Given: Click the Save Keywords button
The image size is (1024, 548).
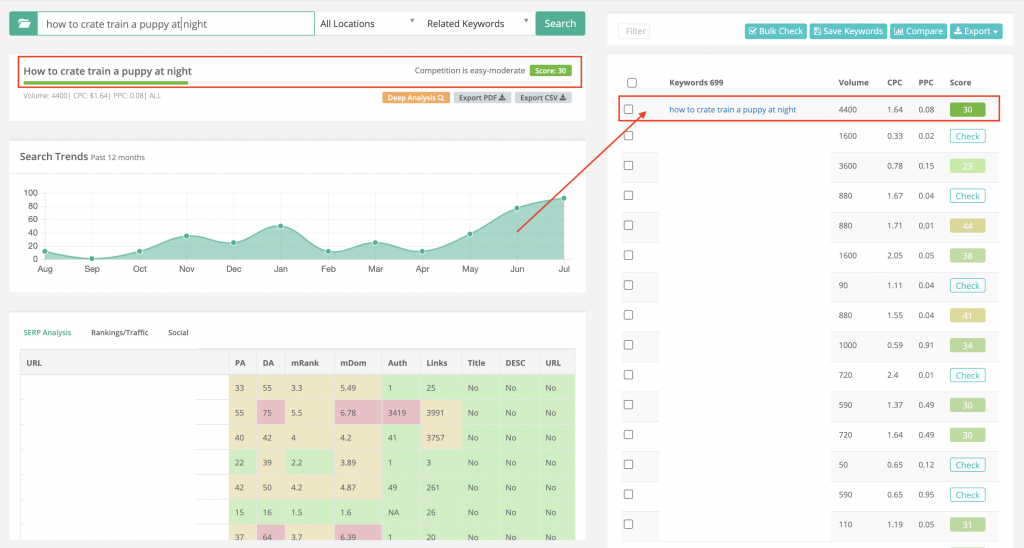Looking at the screenshot, I should point(848,31).
